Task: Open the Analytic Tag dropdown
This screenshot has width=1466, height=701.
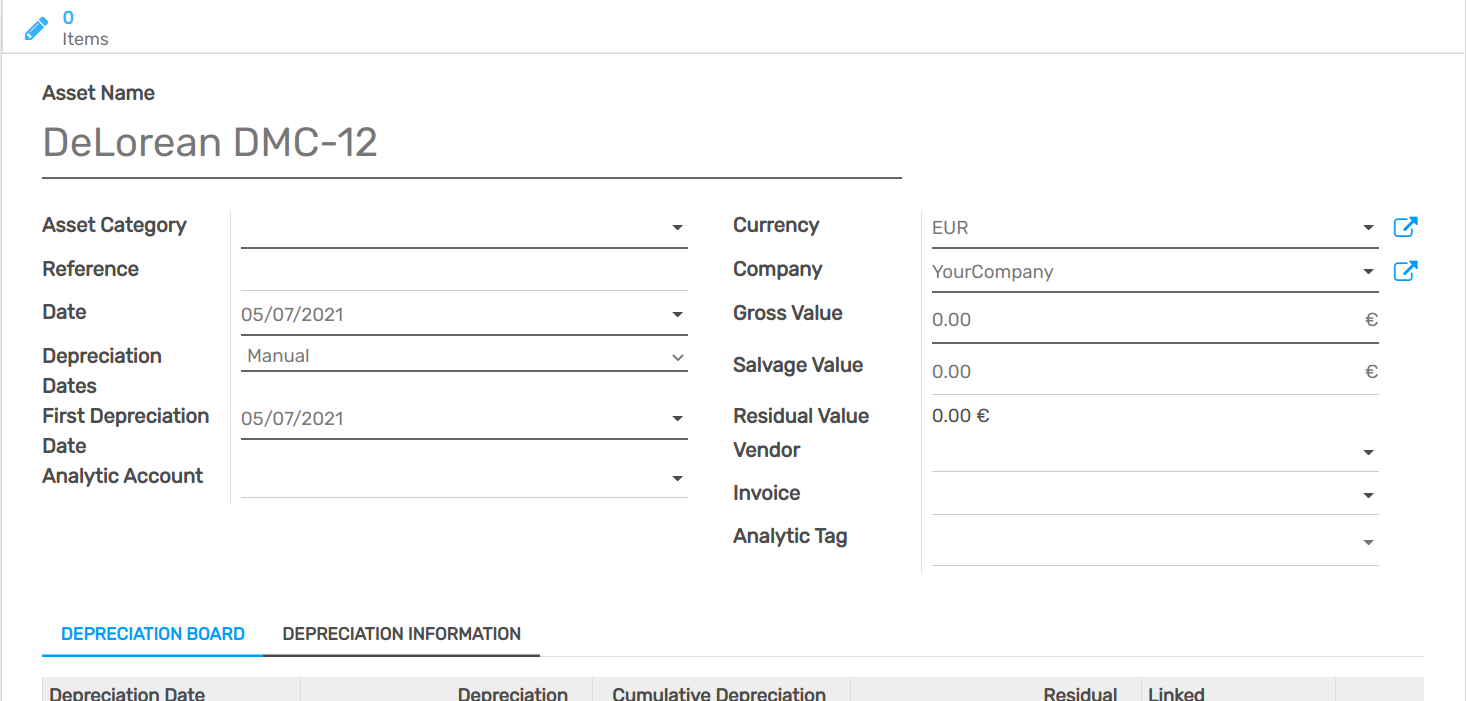Action: (x=1368, y=540)
